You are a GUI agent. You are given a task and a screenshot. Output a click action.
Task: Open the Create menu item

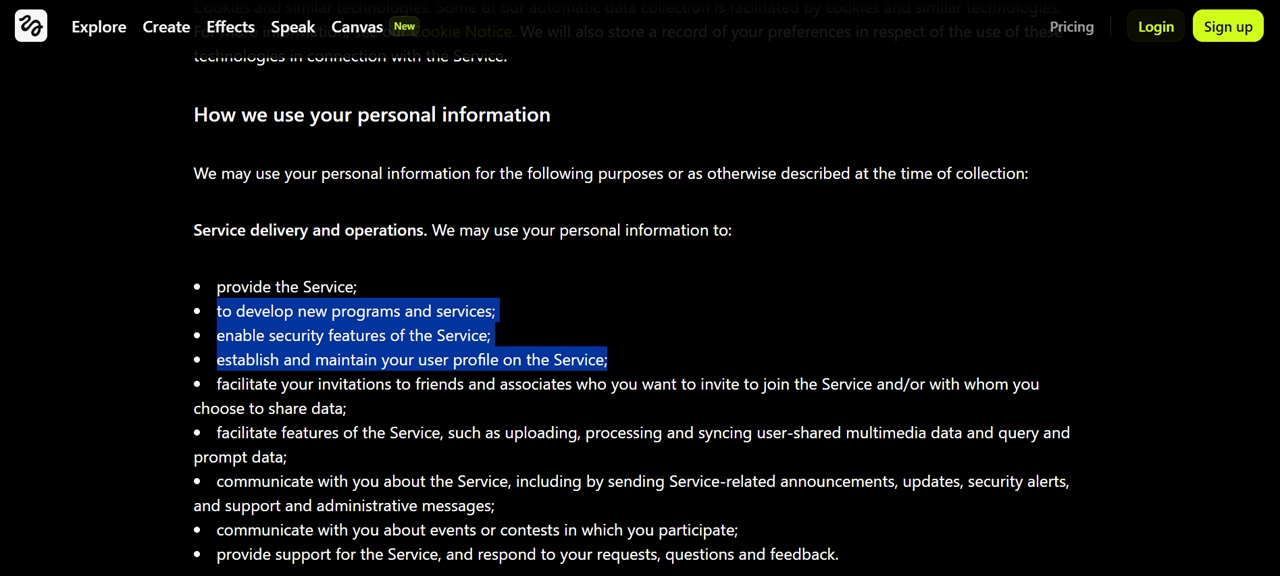pyautogui.click(x=166, y=27)
